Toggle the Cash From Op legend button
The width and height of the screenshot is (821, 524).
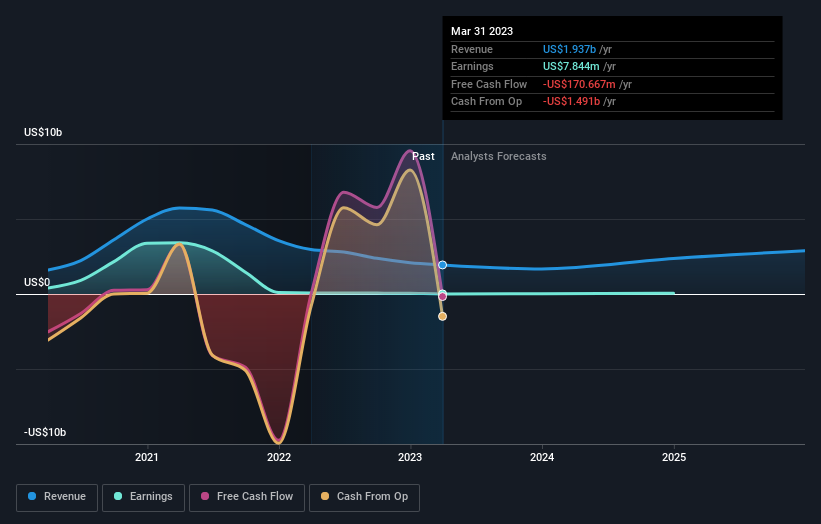[364, 497]
